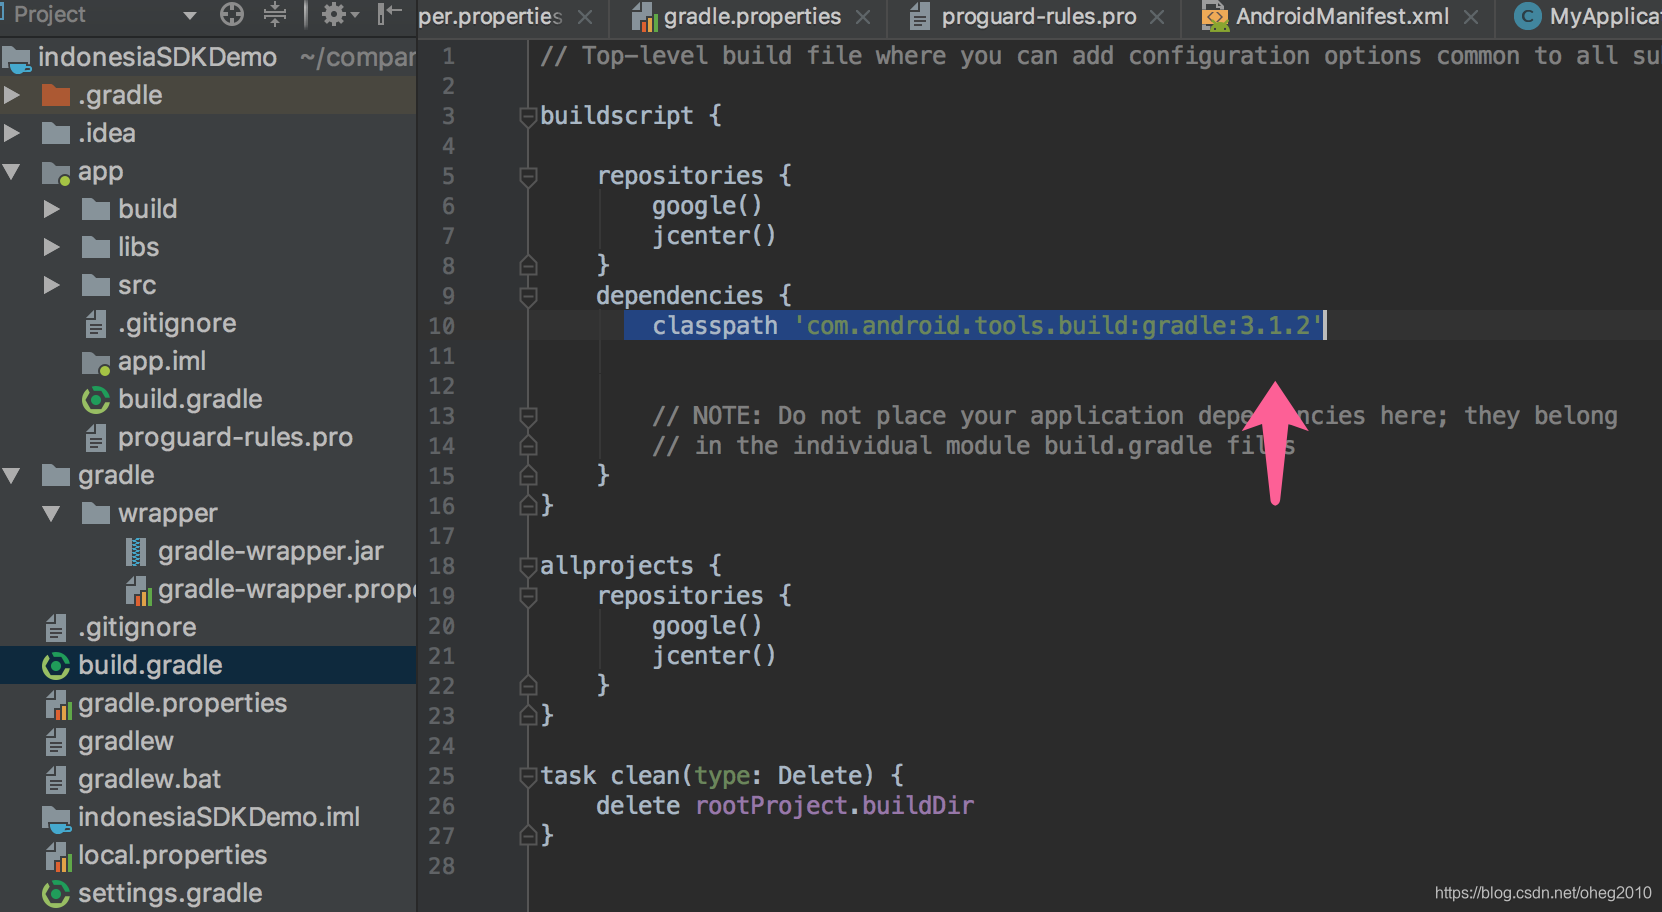The width and height of the screenshot is (1662, 912).
Task: Switch to AndroidManifest.xml tab
Action: tap(1342, 16)
